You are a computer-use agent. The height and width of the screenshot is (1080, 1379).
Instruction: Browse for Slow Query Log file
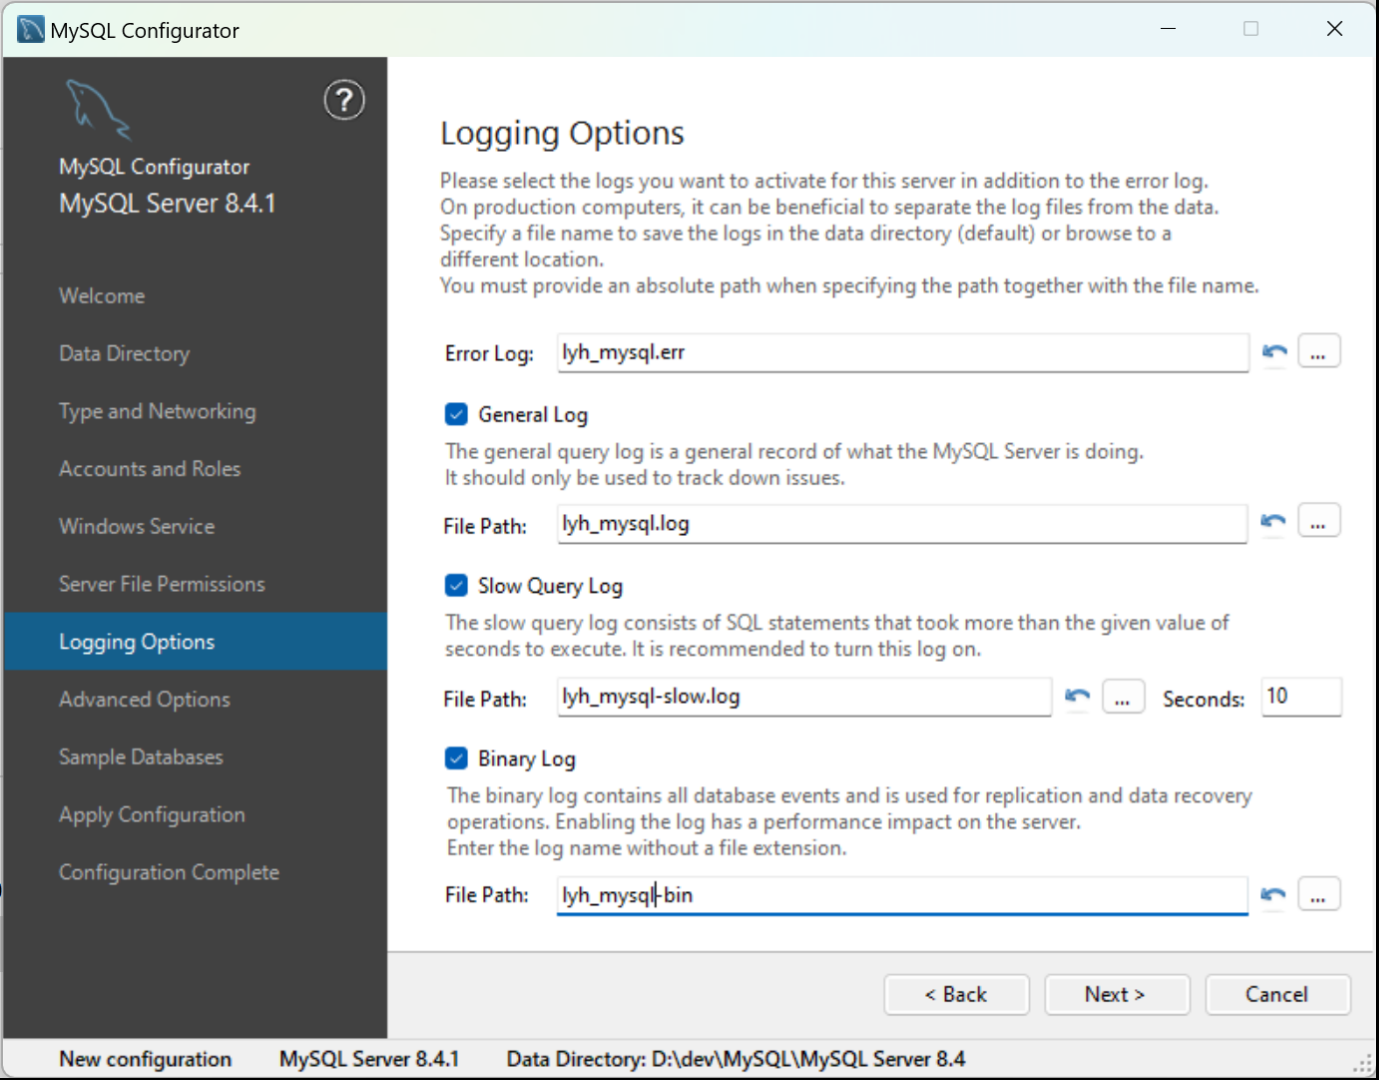coord(1122,697)
